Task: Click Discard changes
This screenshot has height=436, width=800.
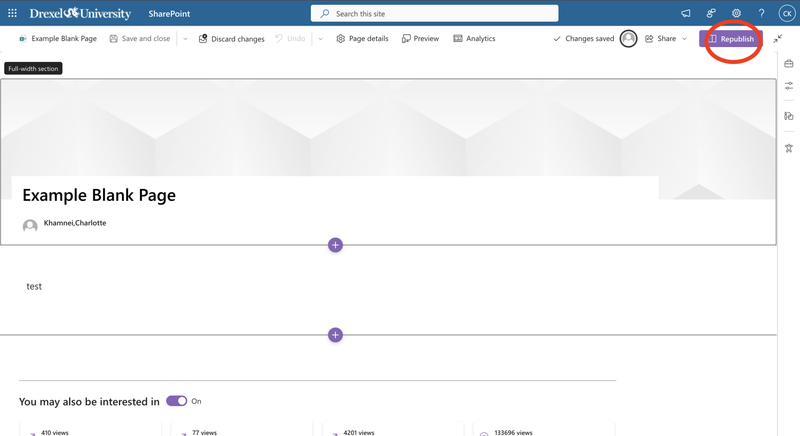Action: tap(232, 39)
